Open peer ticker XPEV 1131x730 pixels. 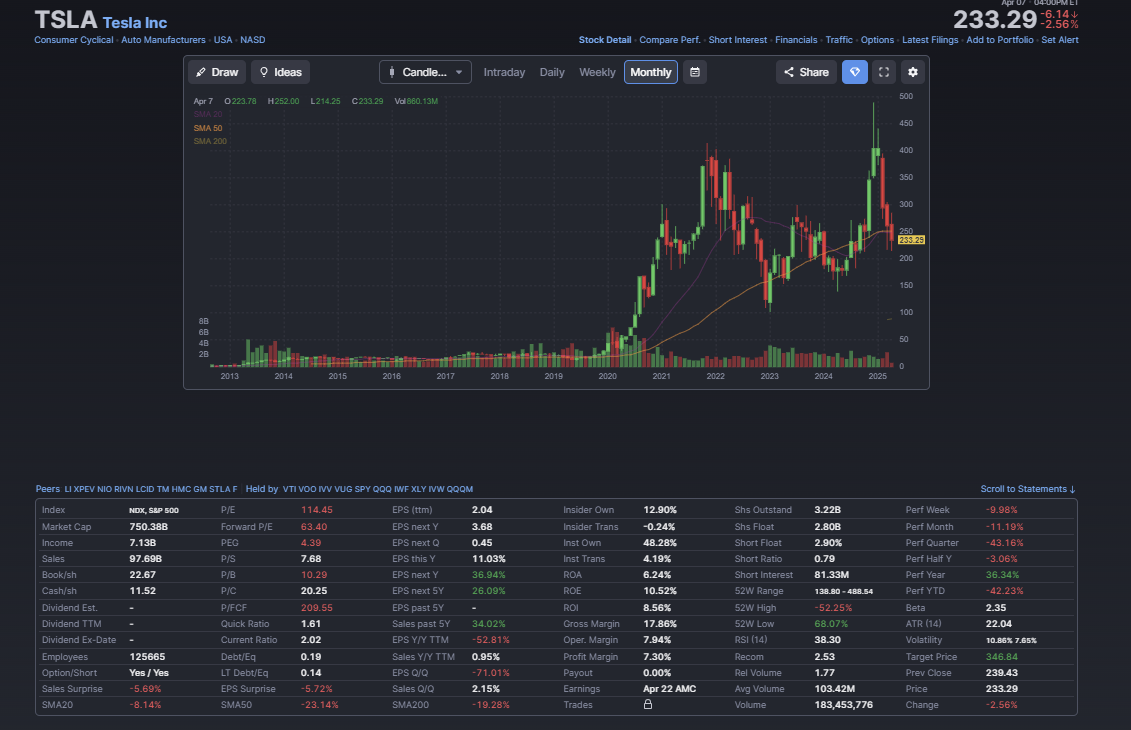pyautogui.click(x=84, y=489)
